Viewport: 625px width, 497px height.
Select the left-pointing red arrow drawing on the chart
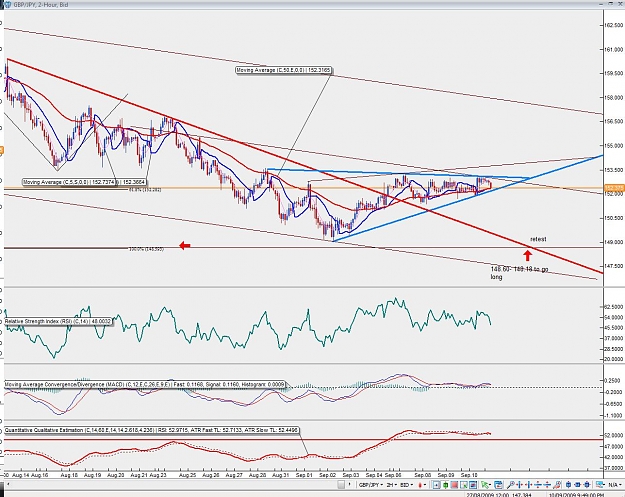tap(185, 246)
